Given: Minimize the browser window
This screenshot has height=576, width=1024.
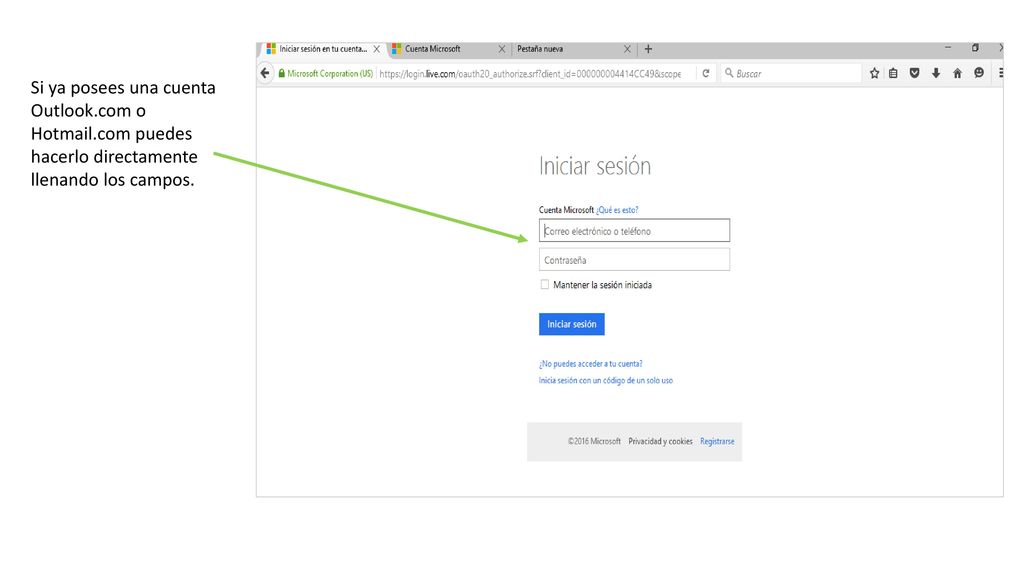Looking at the screenshot, I should click(948, 48).
